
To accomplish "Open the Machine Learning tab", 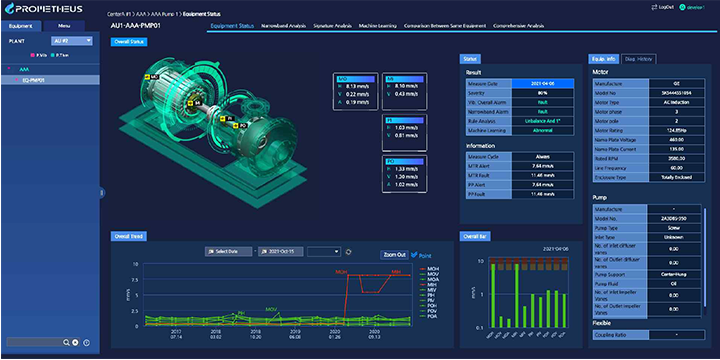I will (377, 26).
